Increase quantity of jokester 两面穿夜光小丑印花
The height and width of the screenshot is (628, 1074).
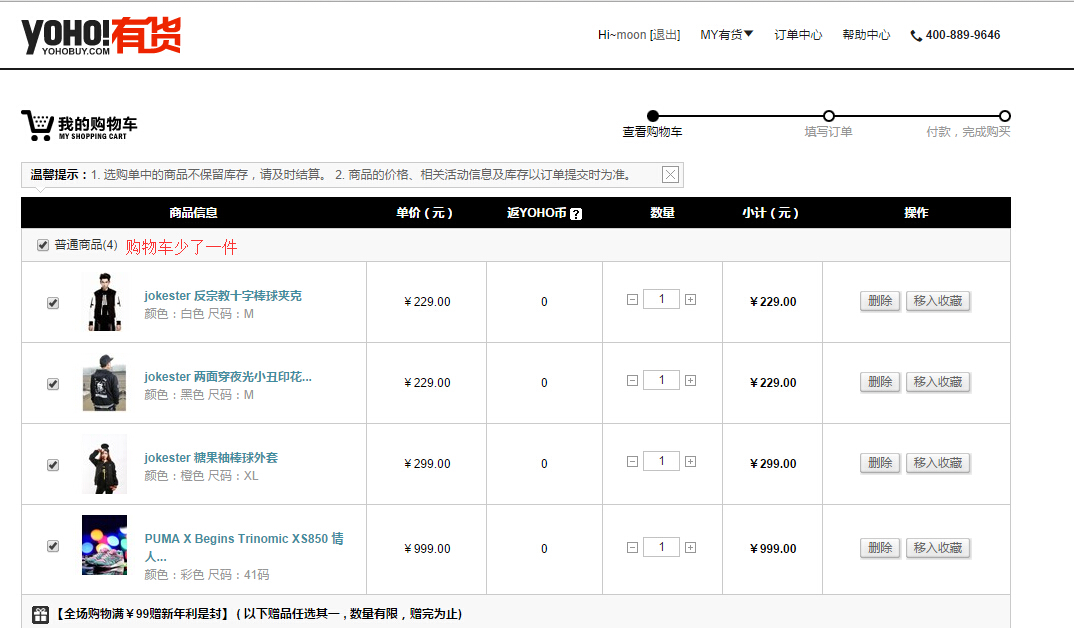tap(690, 380)
